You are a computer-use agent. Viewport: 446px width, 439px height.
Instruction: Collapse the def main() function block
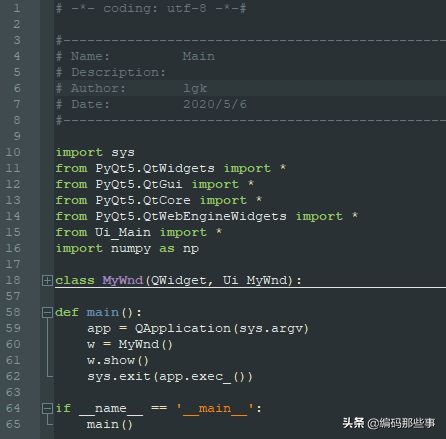pos(47,312)
